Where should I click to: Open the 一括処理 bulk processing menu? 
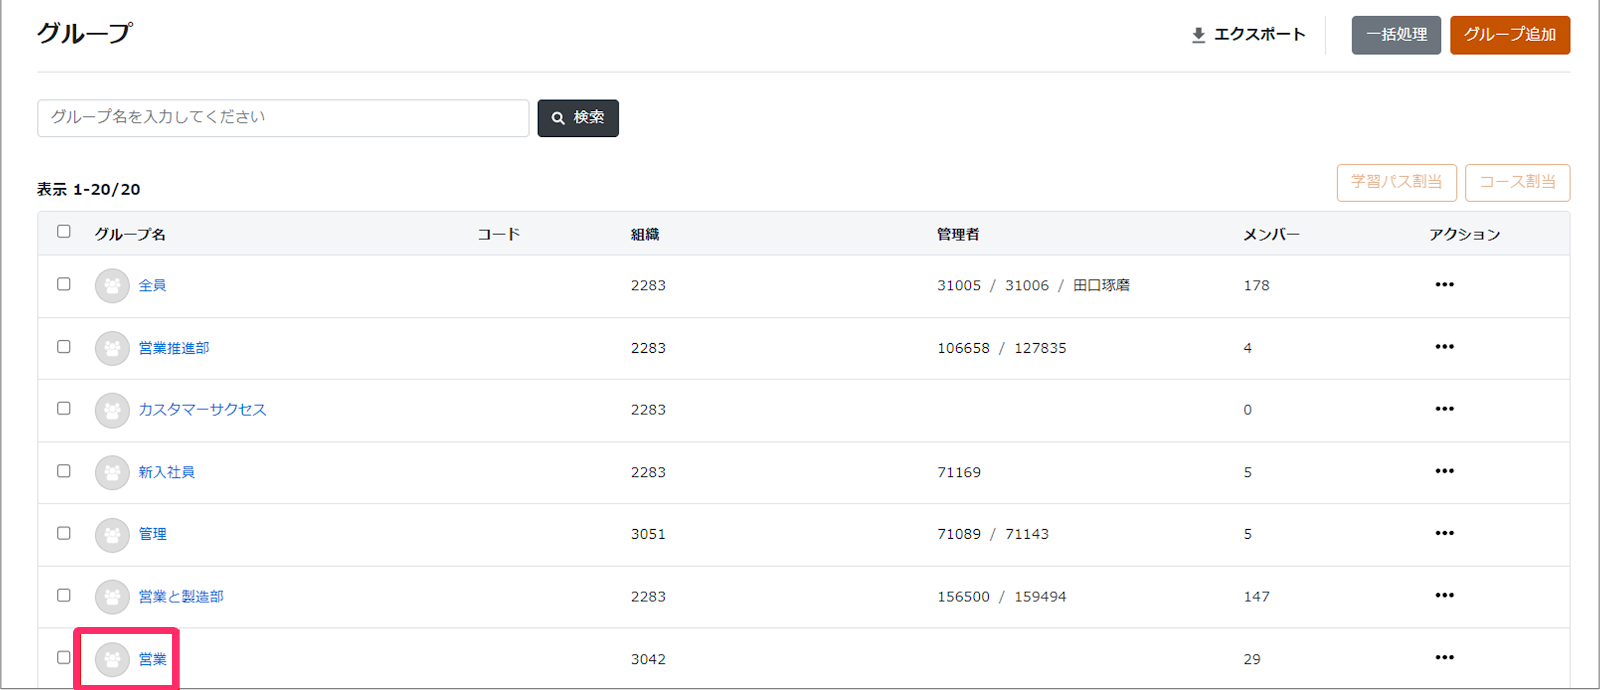(1396, 35)
